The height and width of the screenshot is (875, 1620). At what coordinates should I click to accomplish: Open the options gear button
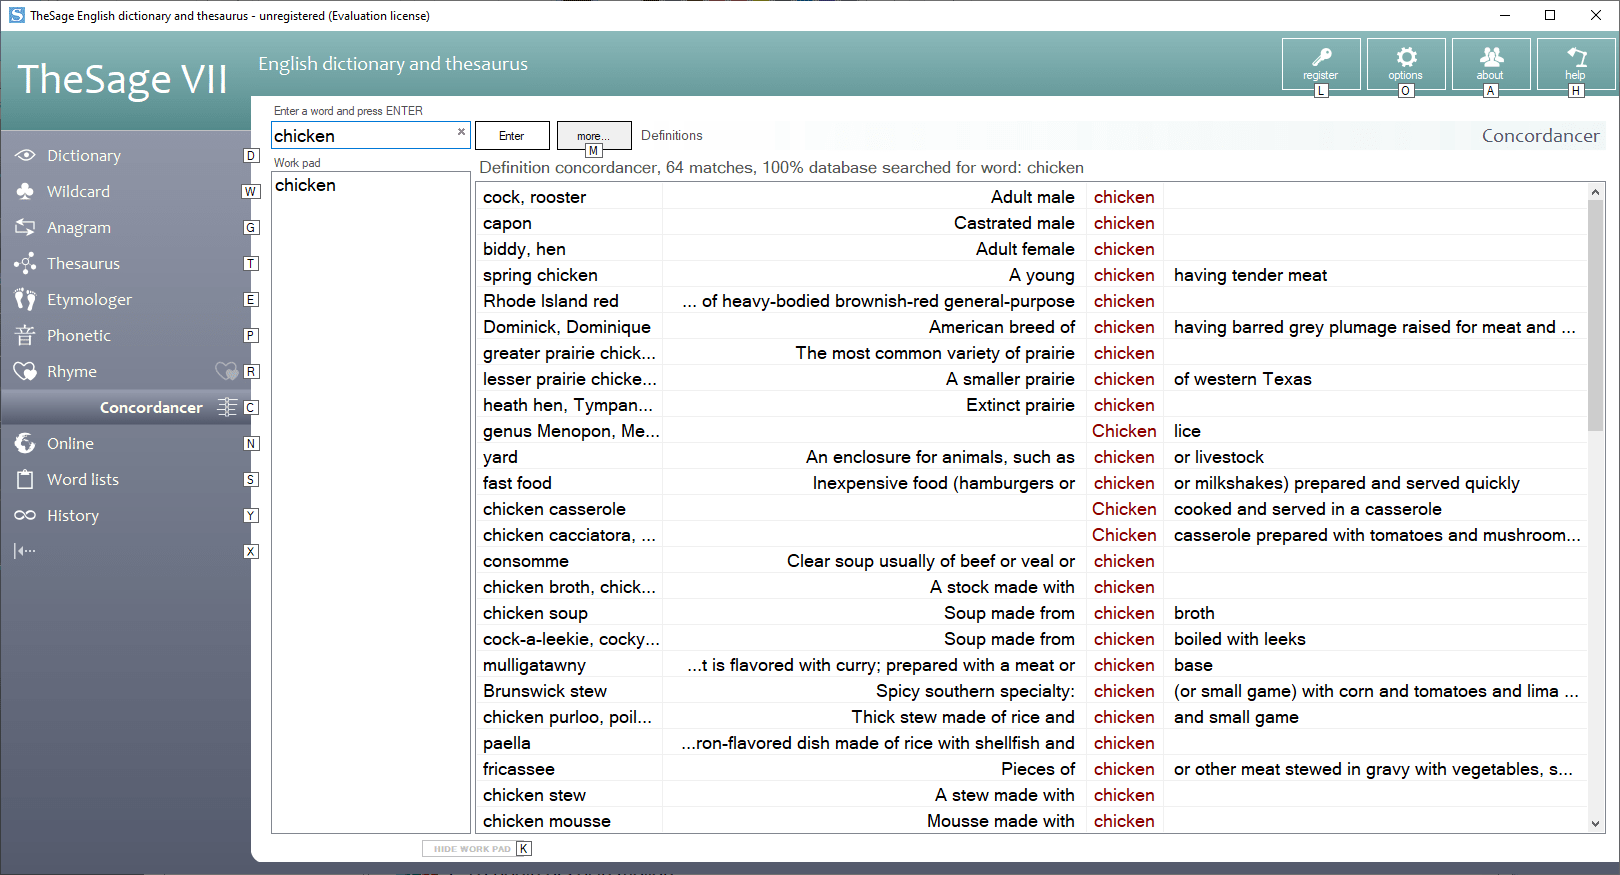(1406, 64)
